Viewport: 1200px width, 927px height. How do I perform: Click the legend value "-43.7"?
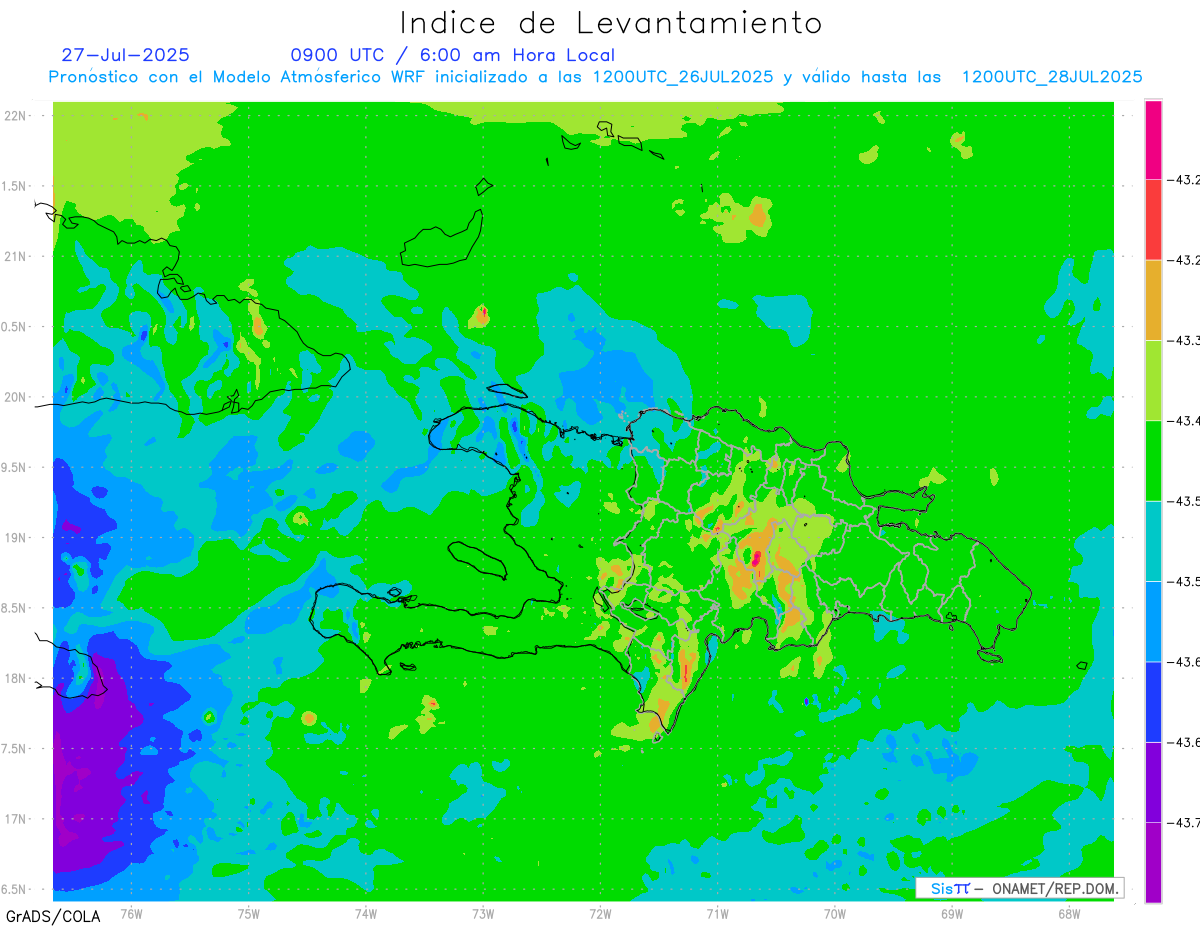[x=1184, y=822]
